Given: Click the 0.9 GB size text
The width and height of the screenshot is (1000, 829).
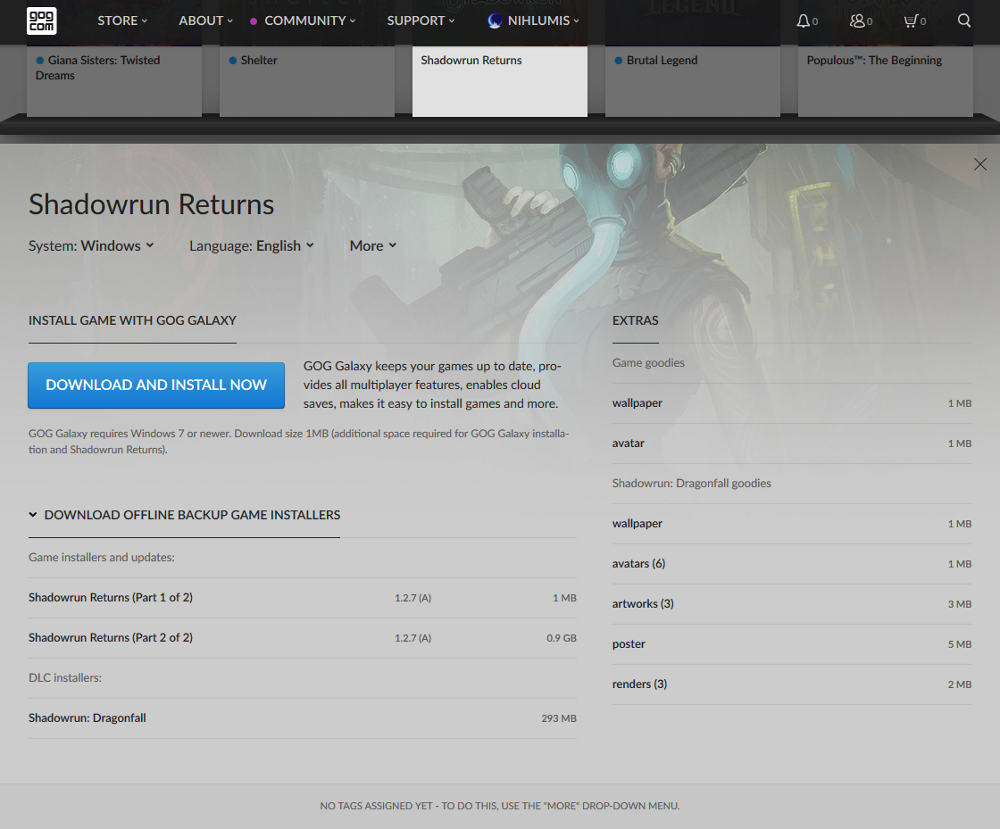Looking at the screenshot, I should pos(561,638).
